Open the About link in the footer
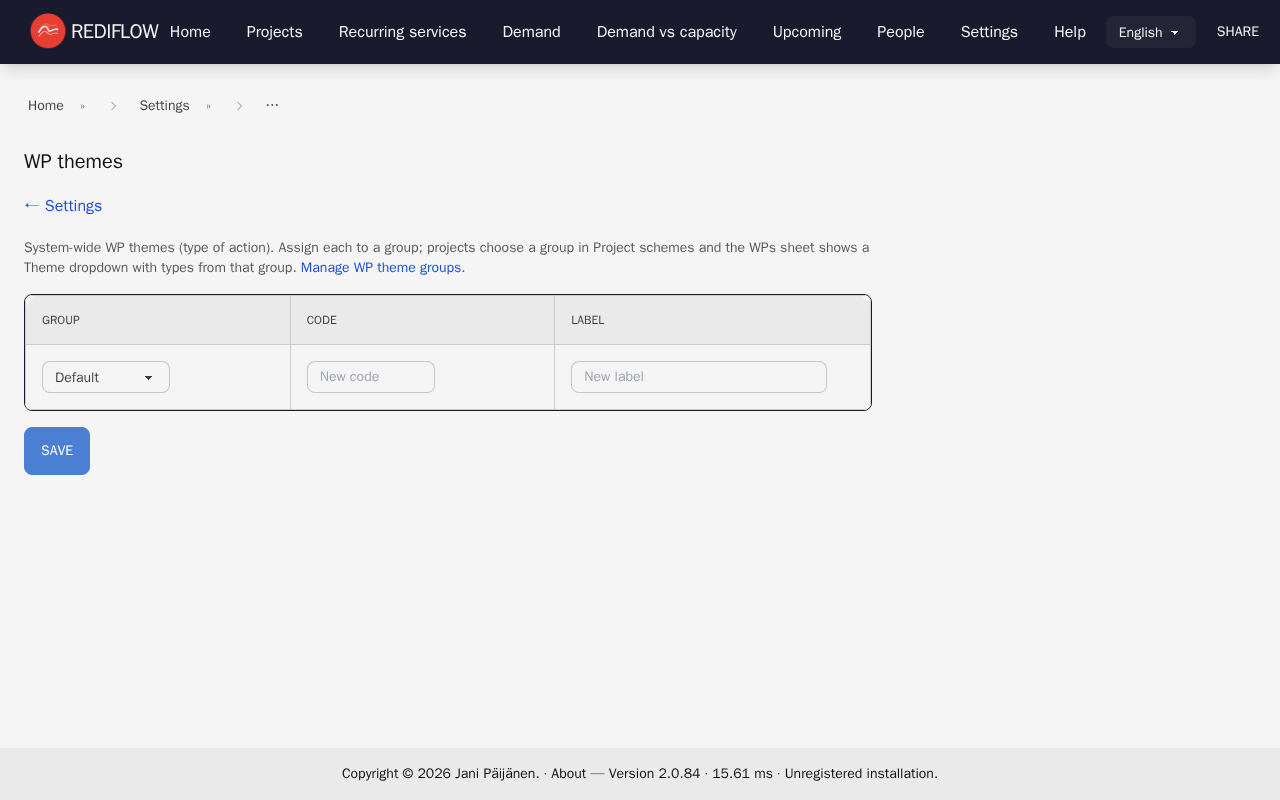 pos(568,773)
